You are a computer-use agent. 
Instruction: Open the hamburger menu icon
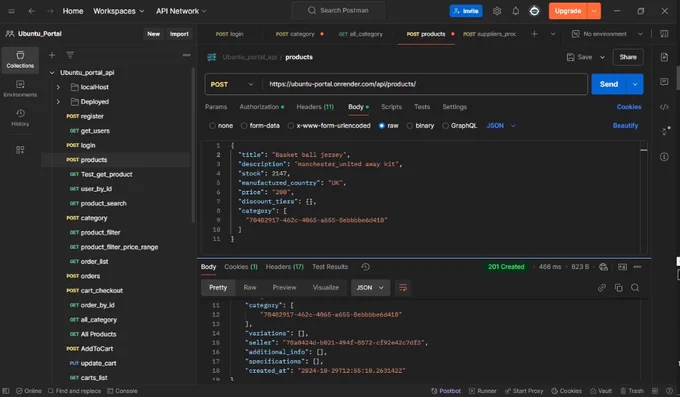tap(11, 11)
